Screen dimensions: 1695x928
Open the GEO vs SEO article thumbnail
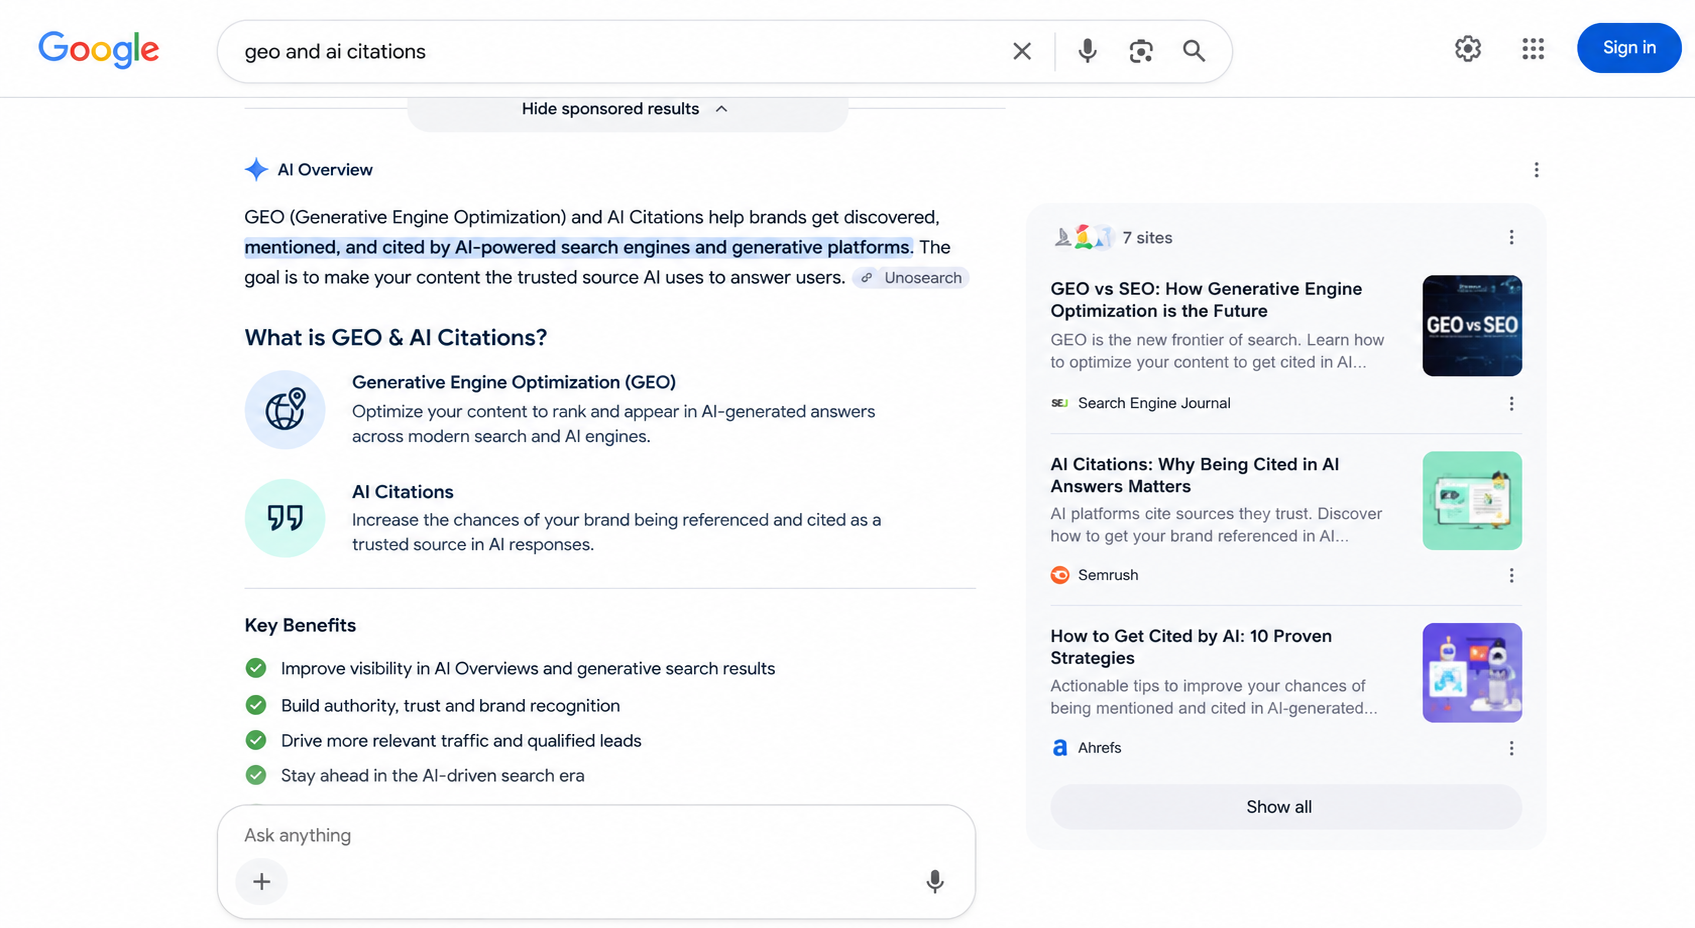[1472, 326]
